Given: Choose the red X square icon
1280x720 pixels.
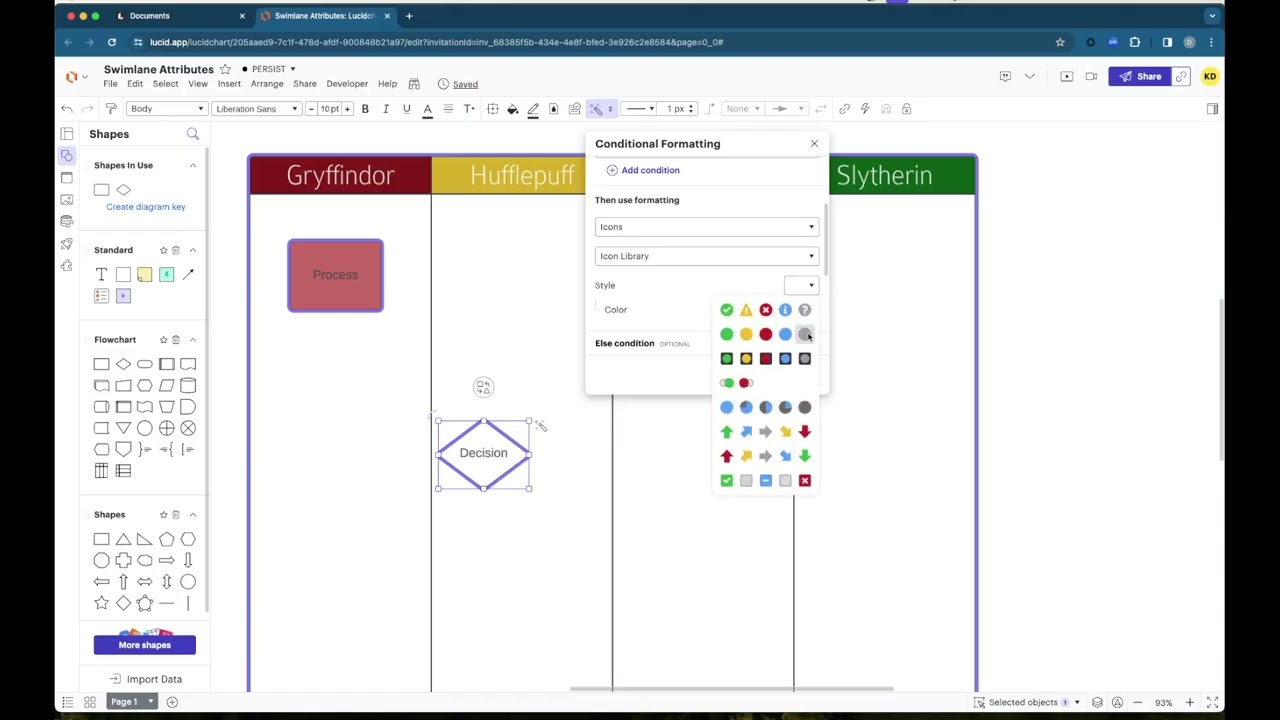Looking at the screenshot, I should point(805,481).
